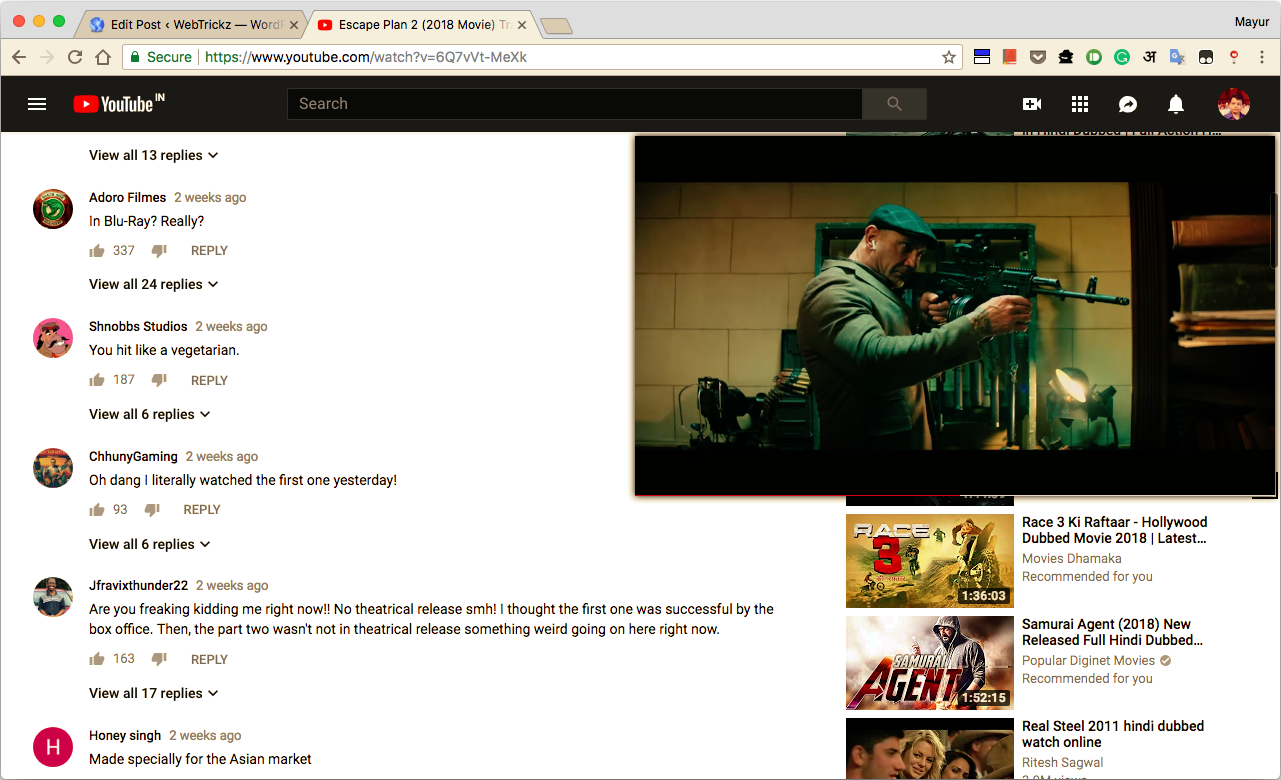Viewport: 1281px width, 780px height.
Task: Expand View all 13 replies
Action: 154,155
